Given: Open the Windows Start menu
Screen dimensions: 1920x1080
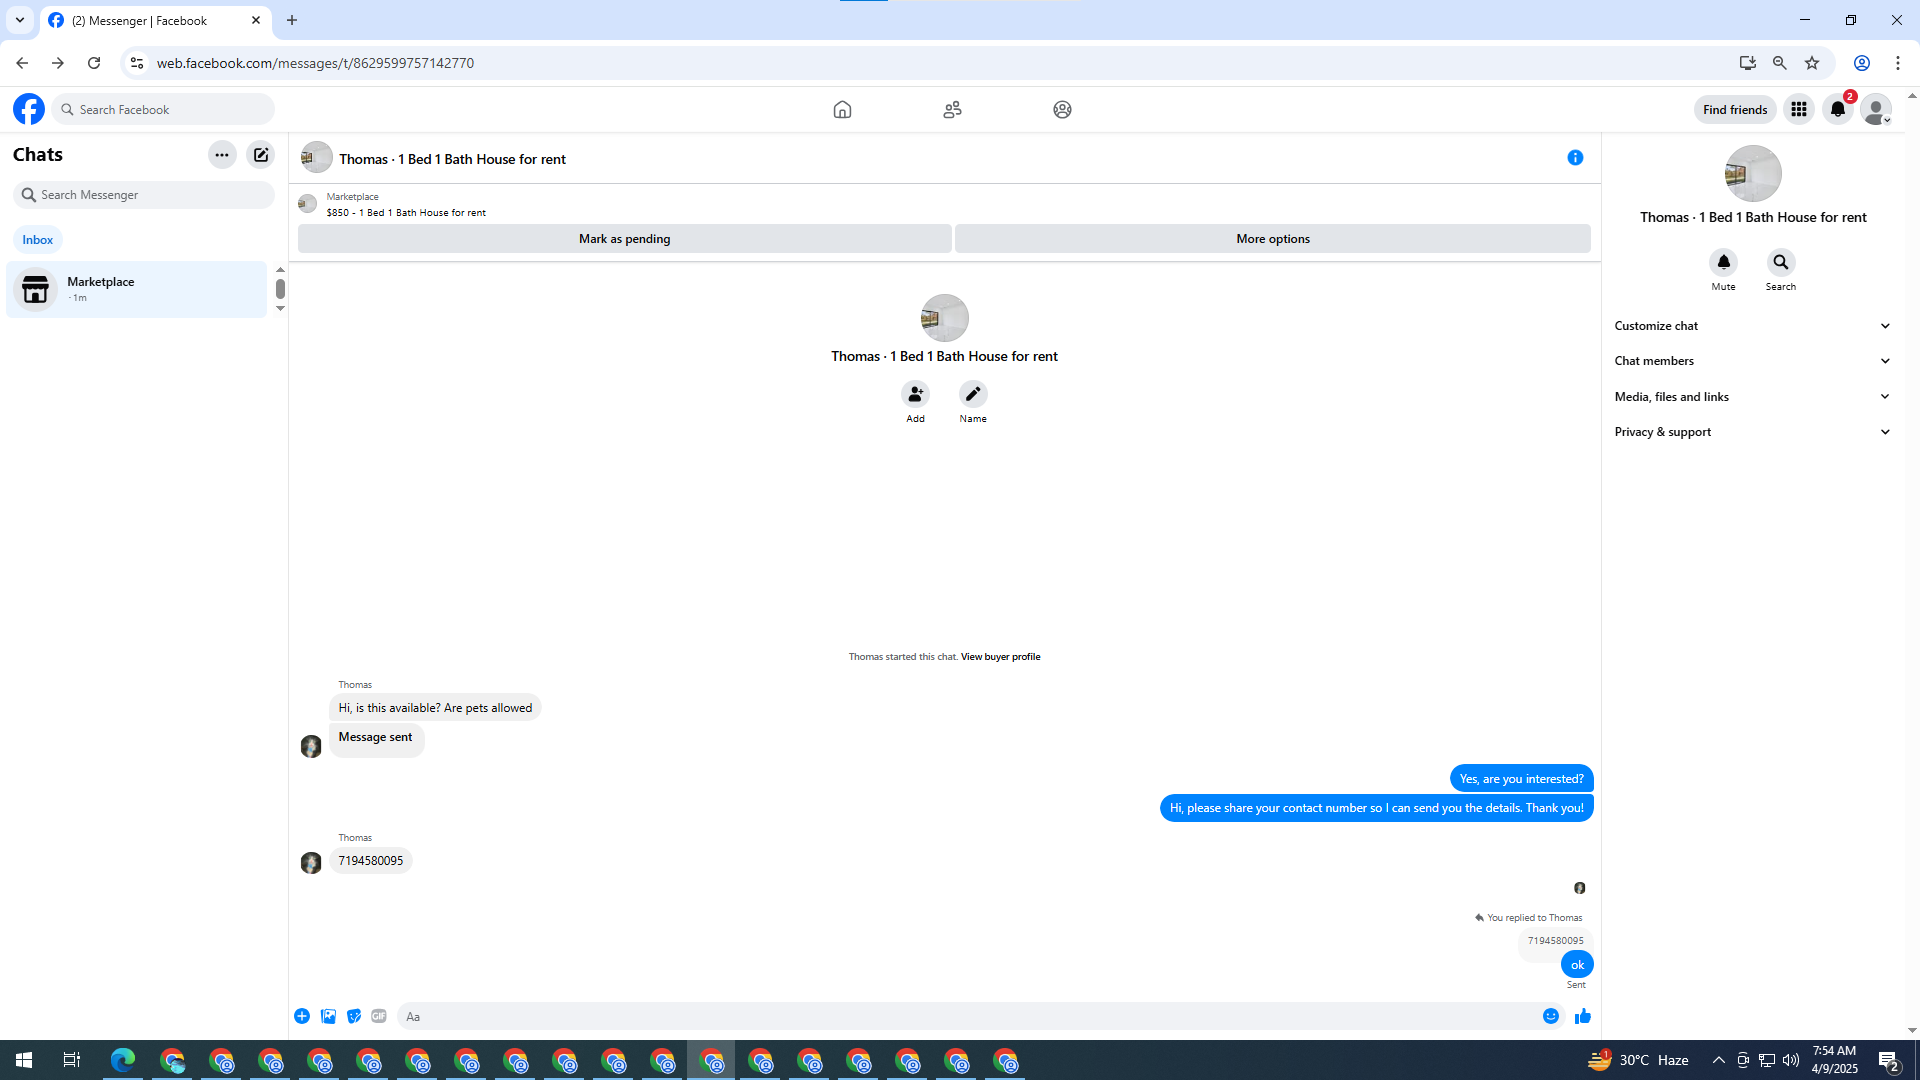Looking at the screenshot, I should click(24, 1060).
